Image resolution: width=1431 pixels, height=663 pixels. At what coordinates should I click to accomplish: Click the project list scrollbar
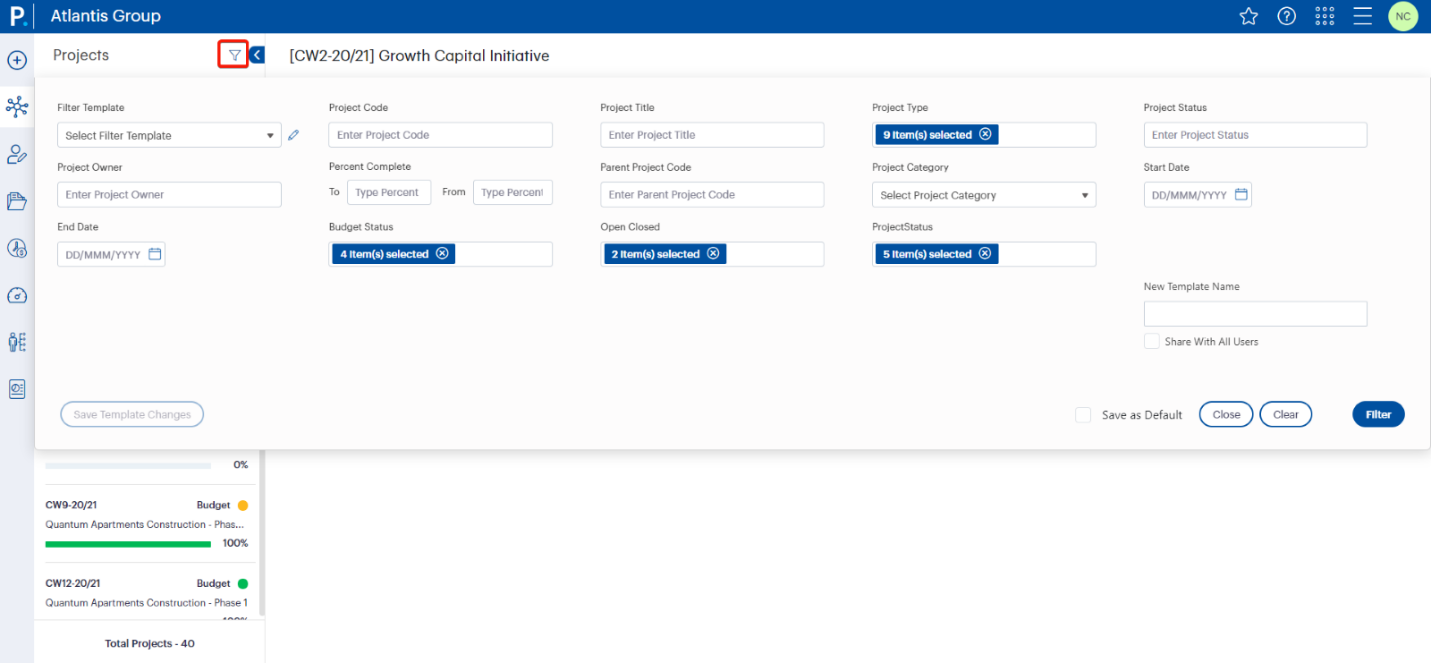[x=262, y=532]
